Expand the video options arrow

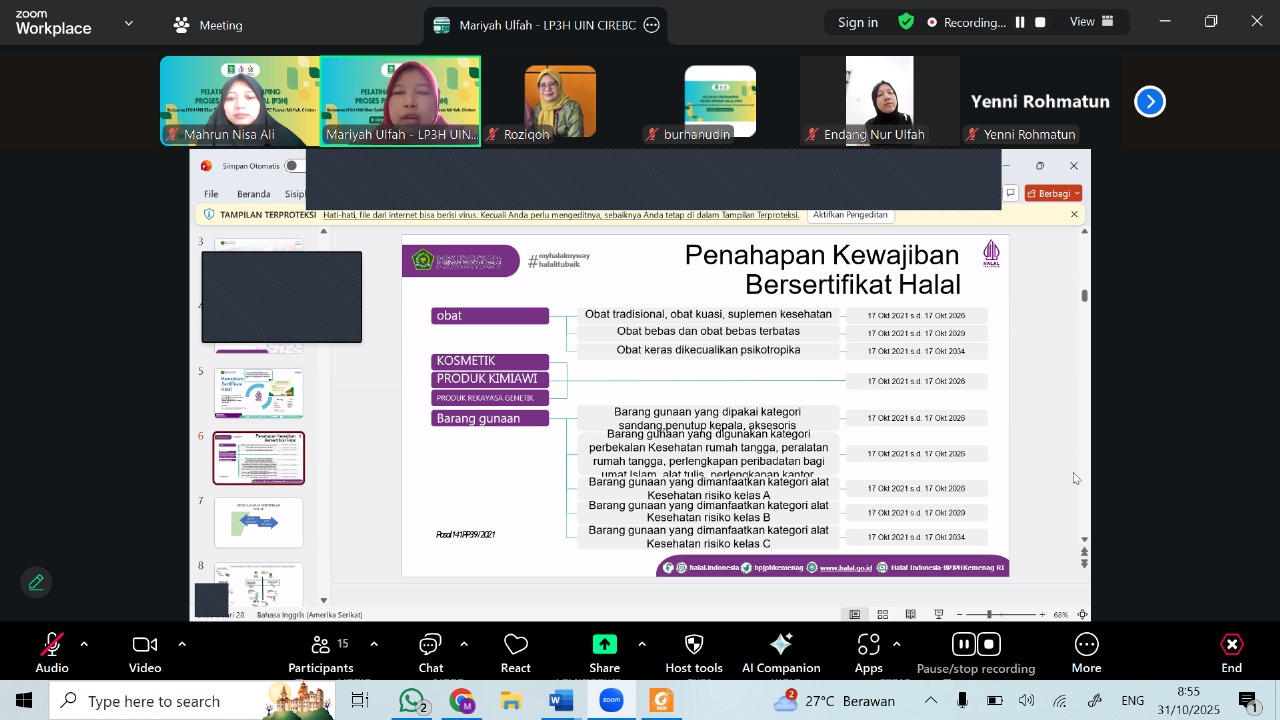click(181, 644)
